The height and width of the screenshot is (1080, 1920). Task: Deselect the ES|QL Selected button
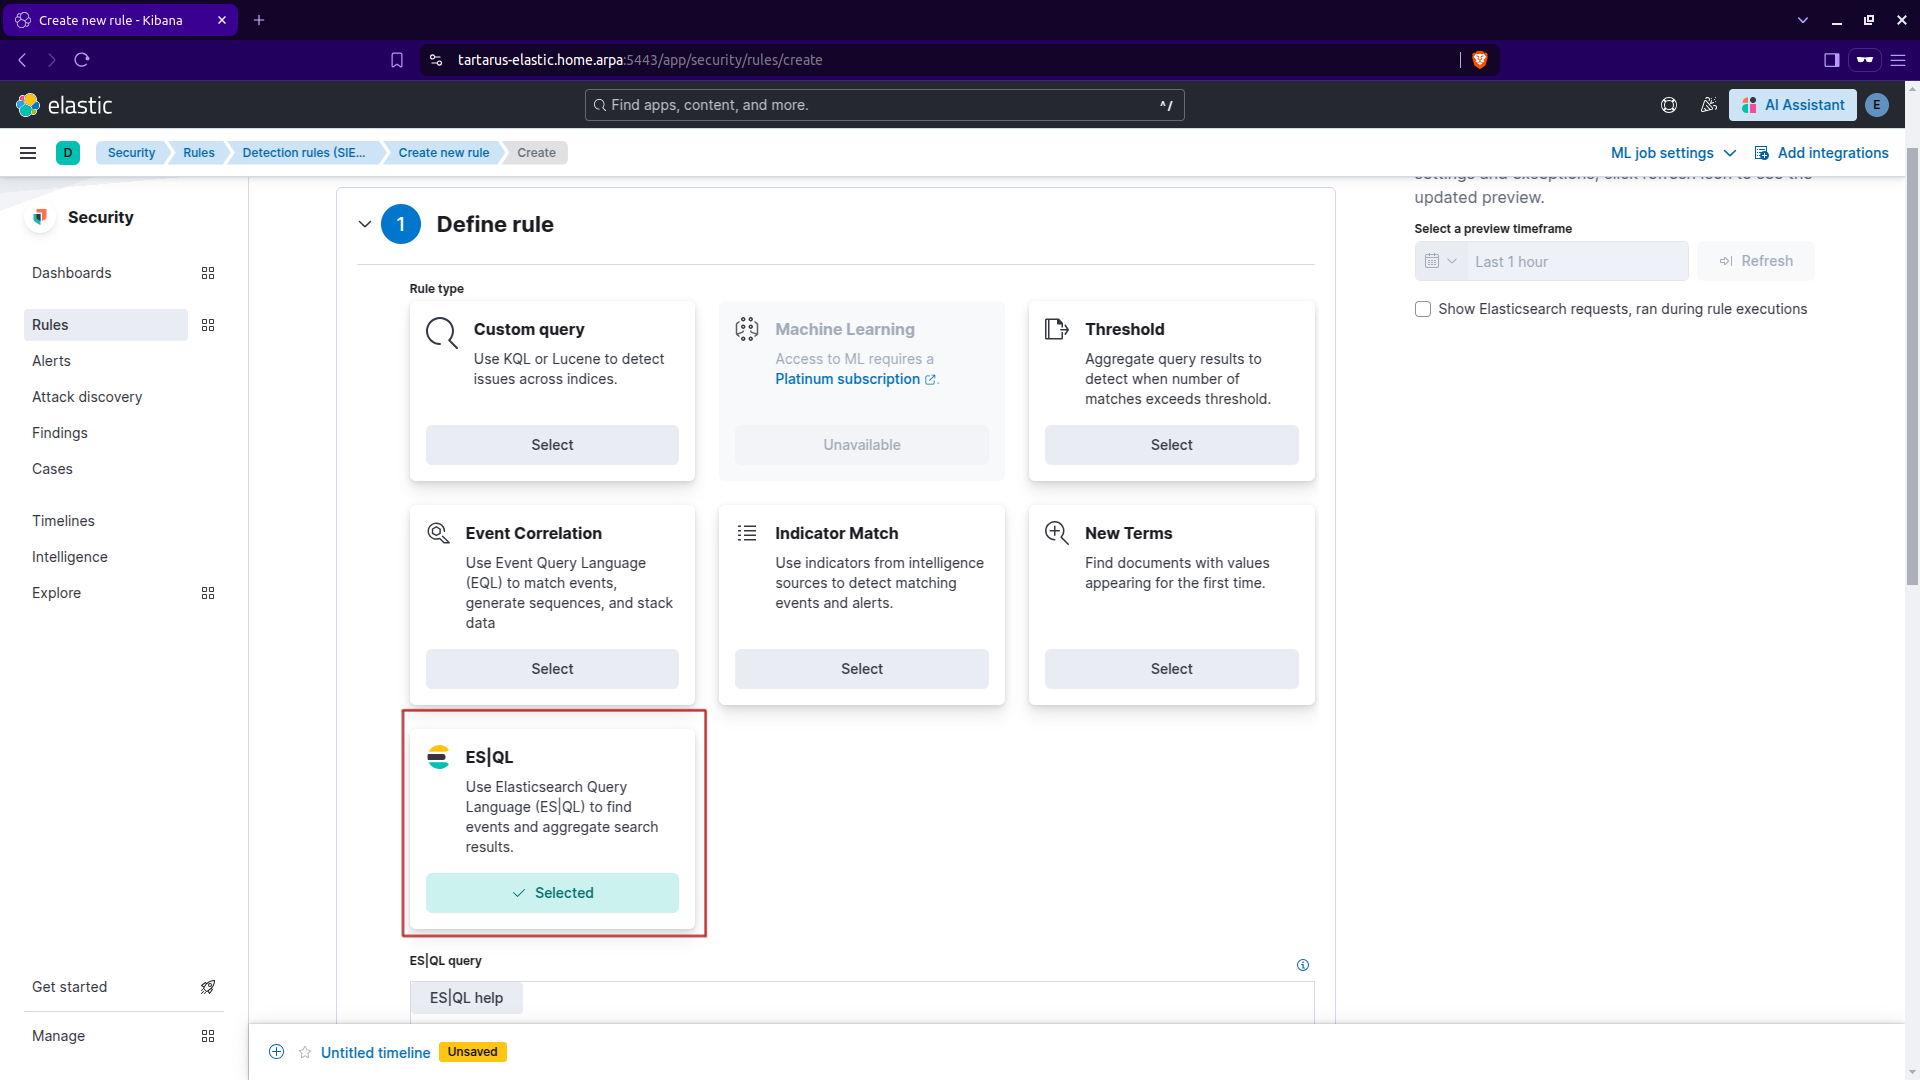tap(552, 893)
